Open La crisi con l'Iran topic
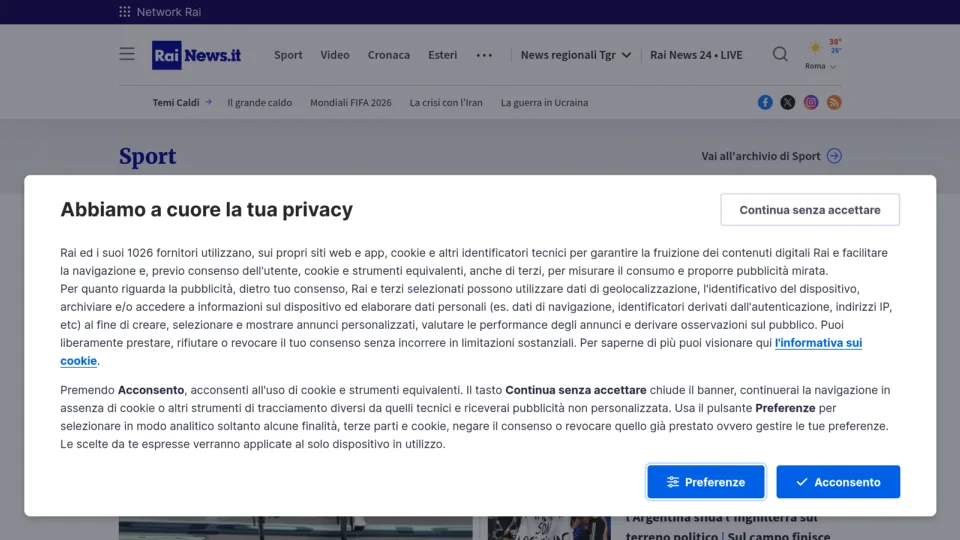Image resolution: width=960 pixels, height=540 pixels. pyautogui.click(x=446, y=102)
